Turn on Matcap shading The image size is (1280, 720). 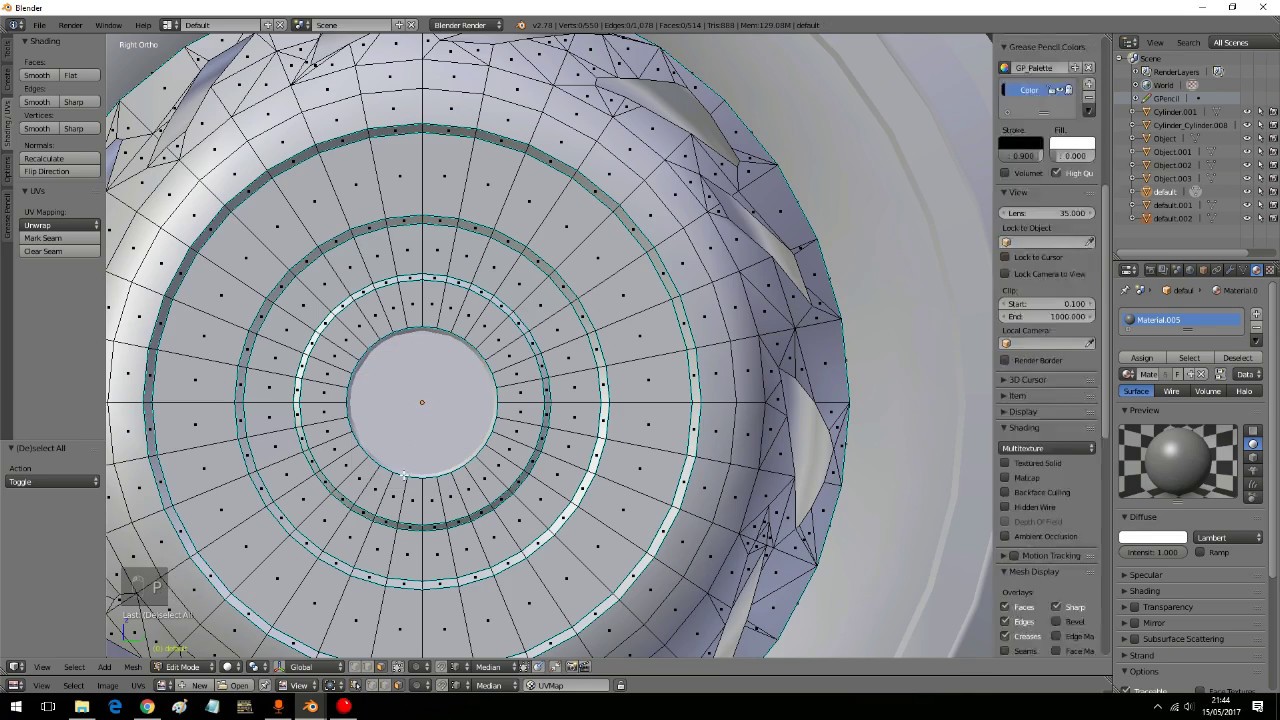point(1006,478)
